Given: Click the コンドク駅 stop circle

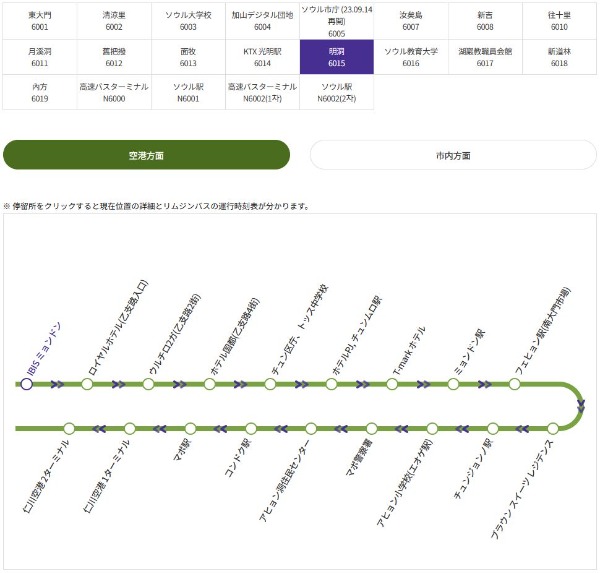Looking at the screenshot, I should click(250, 428).
